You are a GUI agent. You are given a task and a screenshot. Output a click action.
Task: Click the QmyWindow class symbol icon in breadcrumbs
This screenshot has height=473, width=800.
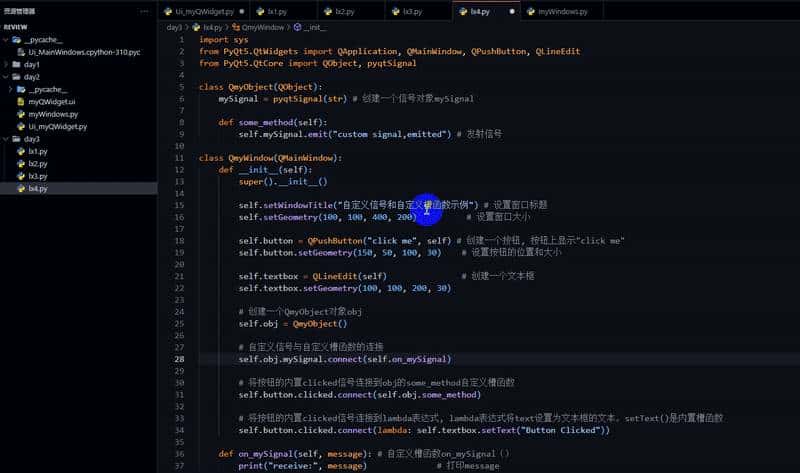(236, 28)
